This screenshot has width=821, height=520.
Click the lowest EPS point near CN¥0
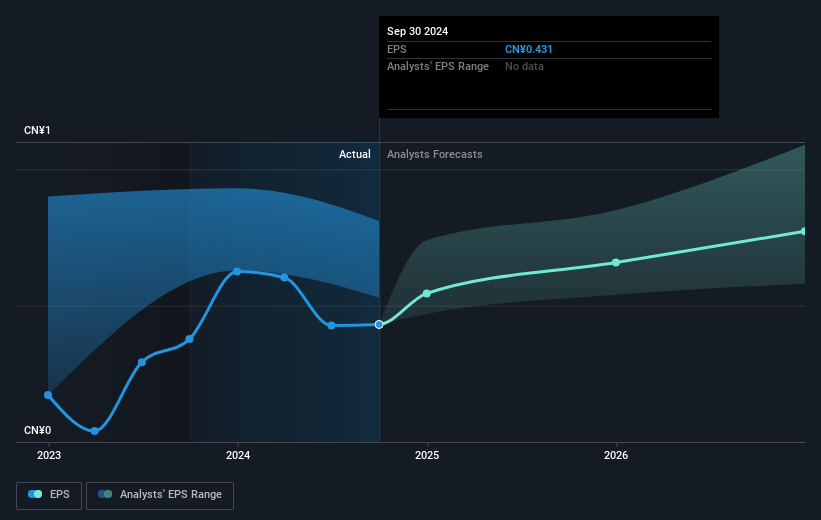point(95,431)
